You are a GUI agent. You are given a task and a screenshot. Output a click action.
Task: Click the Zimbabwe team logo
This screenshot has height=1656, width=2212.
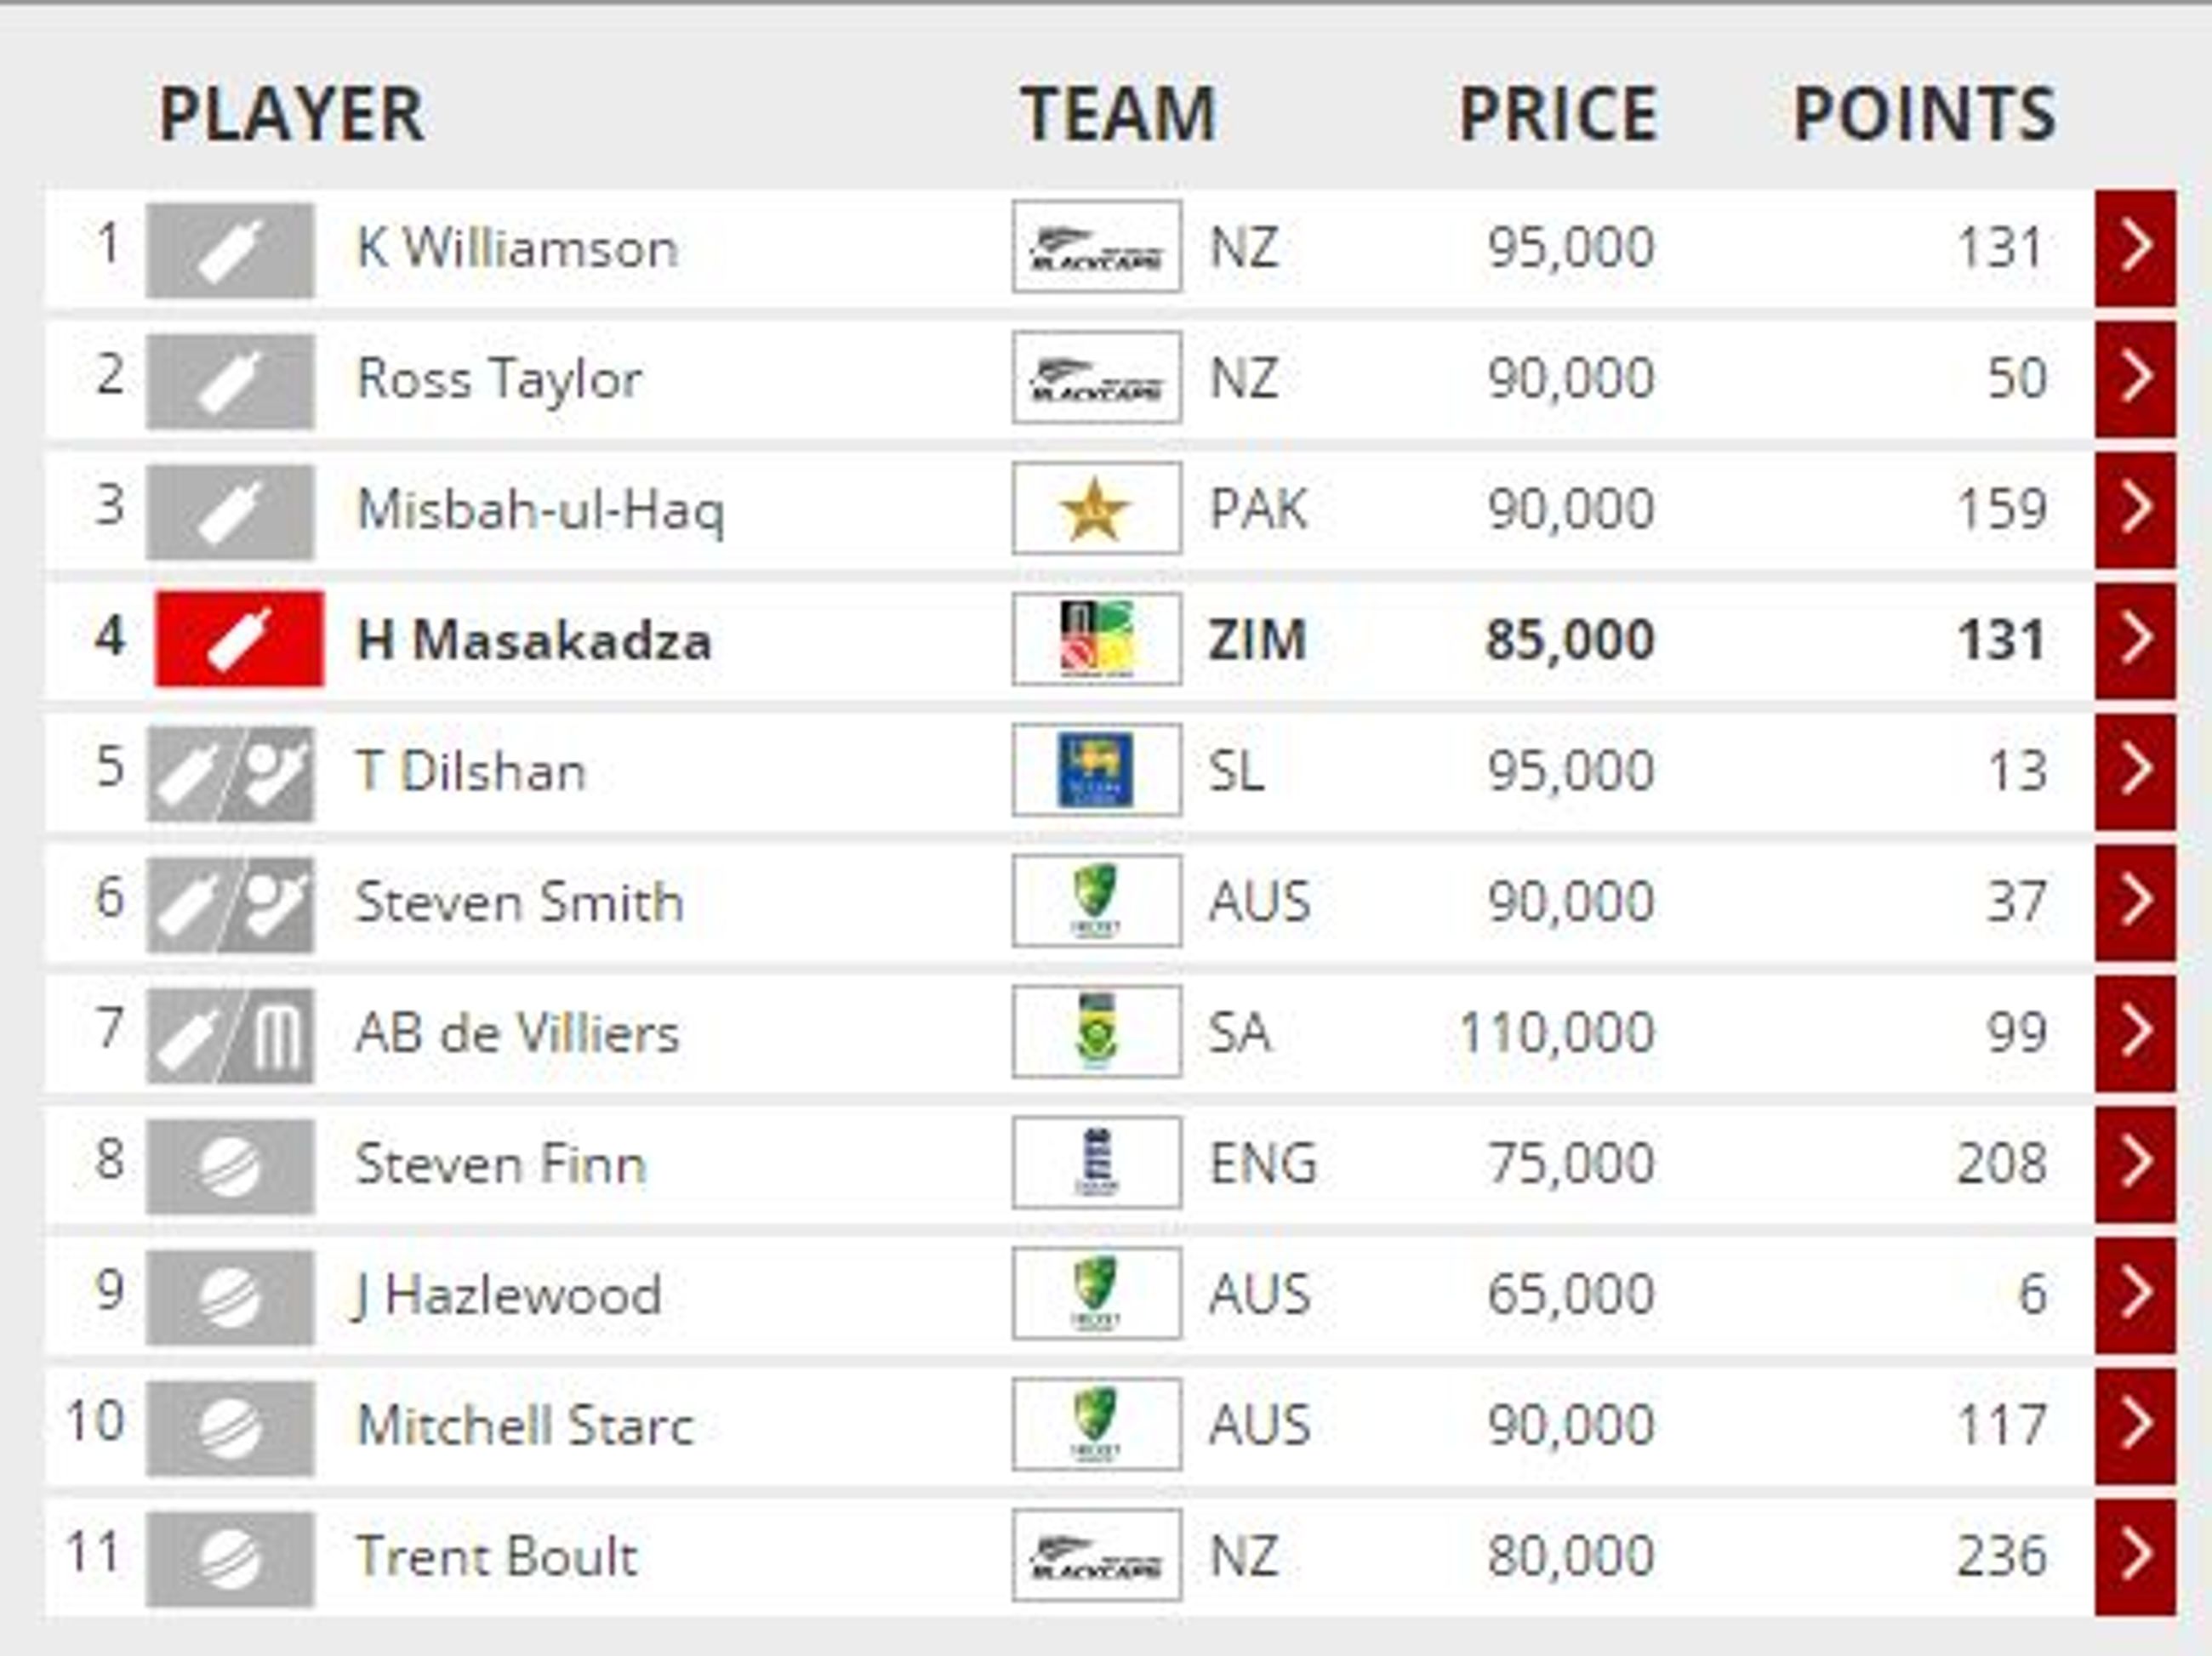pos(1096,639)
